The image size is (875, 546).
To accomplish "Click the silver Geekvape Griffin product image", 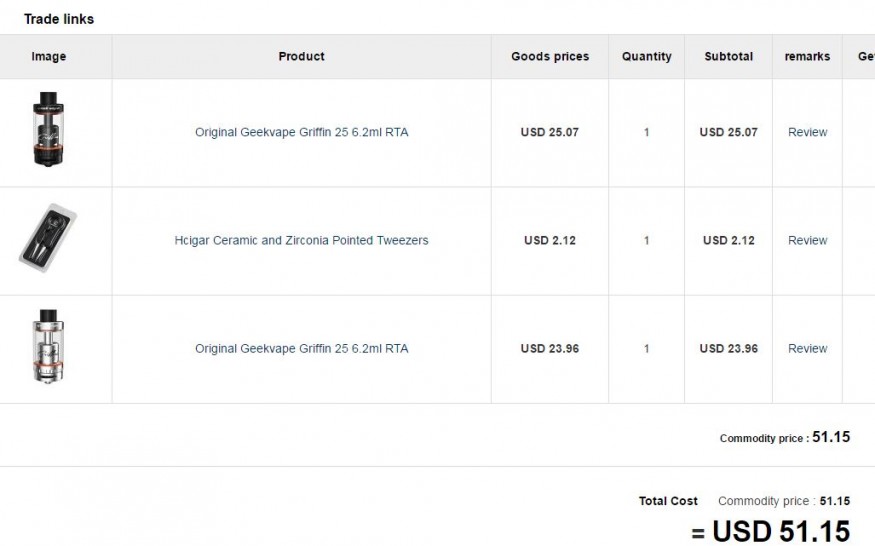I will (48, 346).
